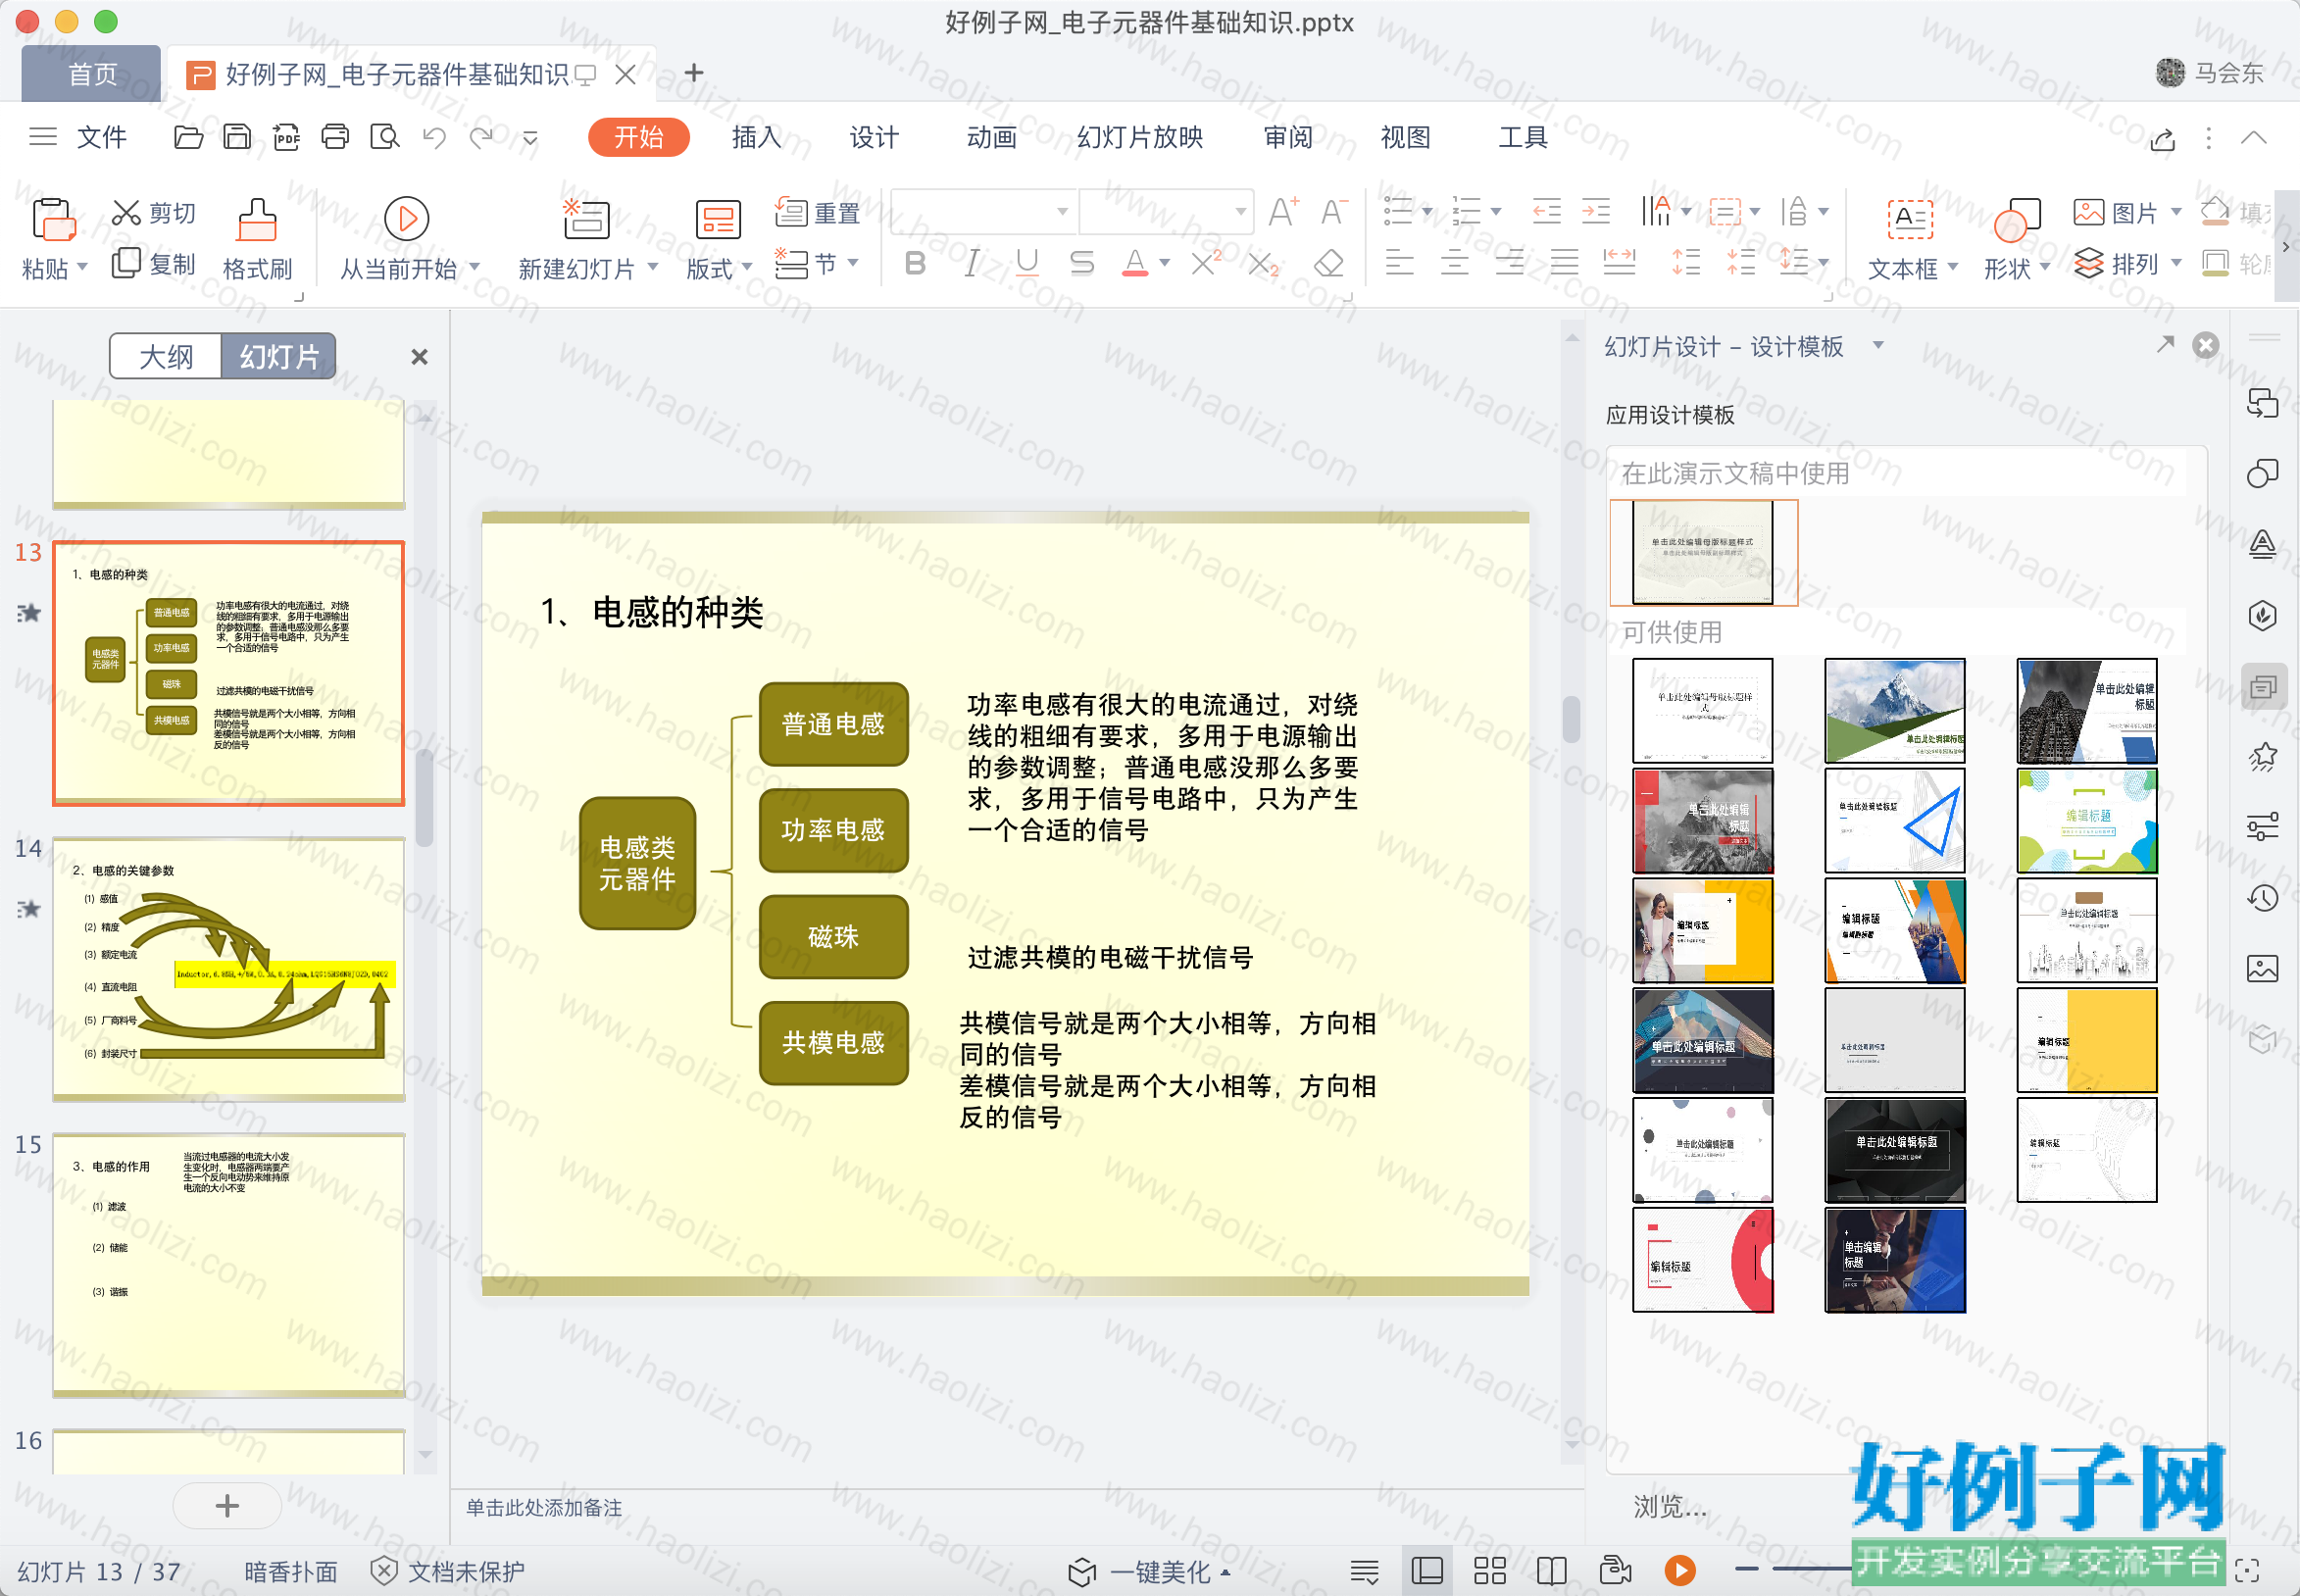Align text right

(1509, 264)
